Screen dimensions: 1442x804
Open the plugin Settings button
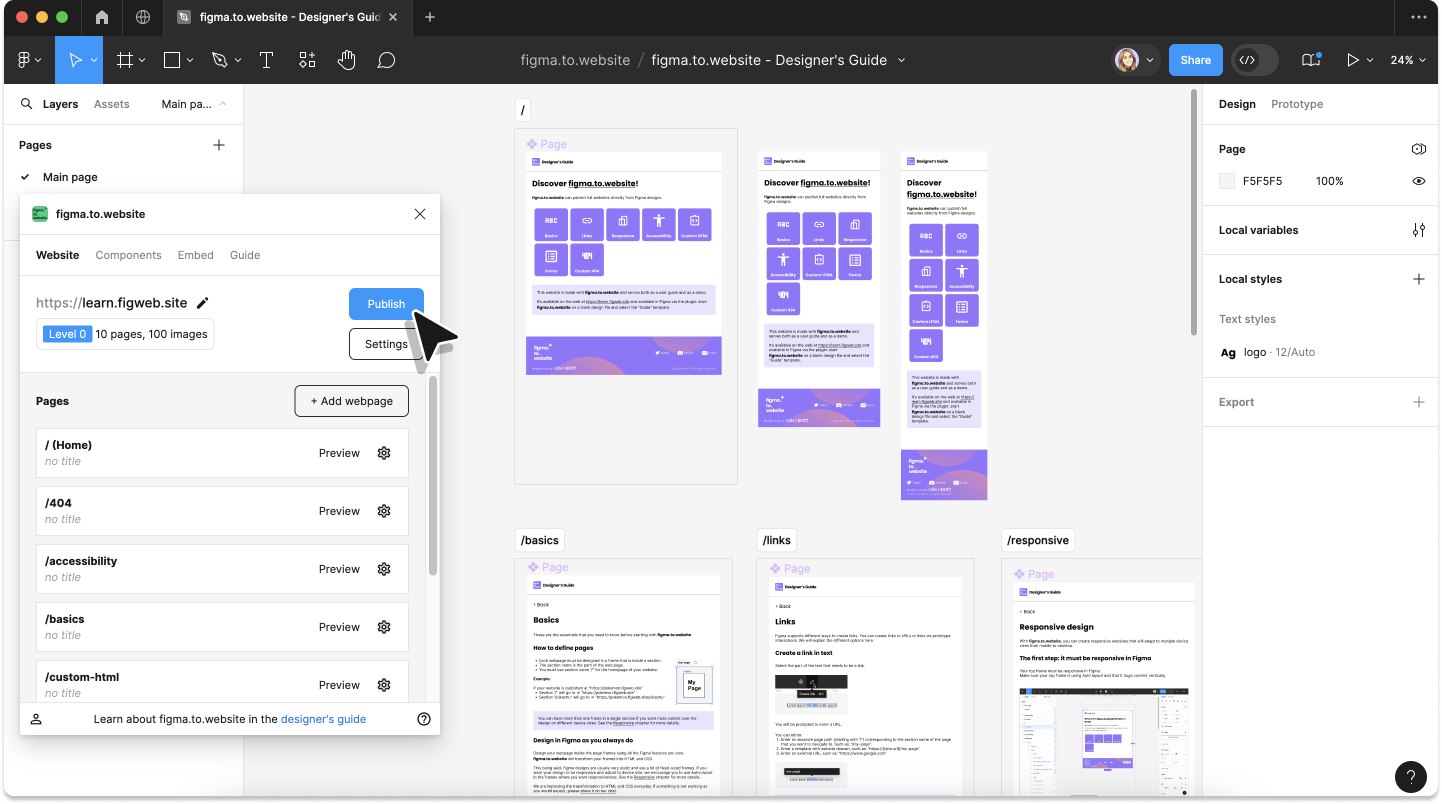pos(386,344)
